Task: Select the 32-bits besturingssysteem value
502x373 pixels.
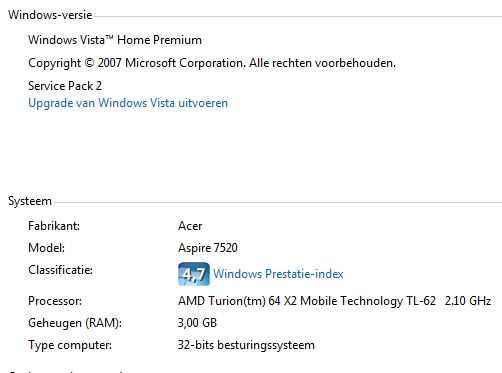Action: tap(246, 345)
